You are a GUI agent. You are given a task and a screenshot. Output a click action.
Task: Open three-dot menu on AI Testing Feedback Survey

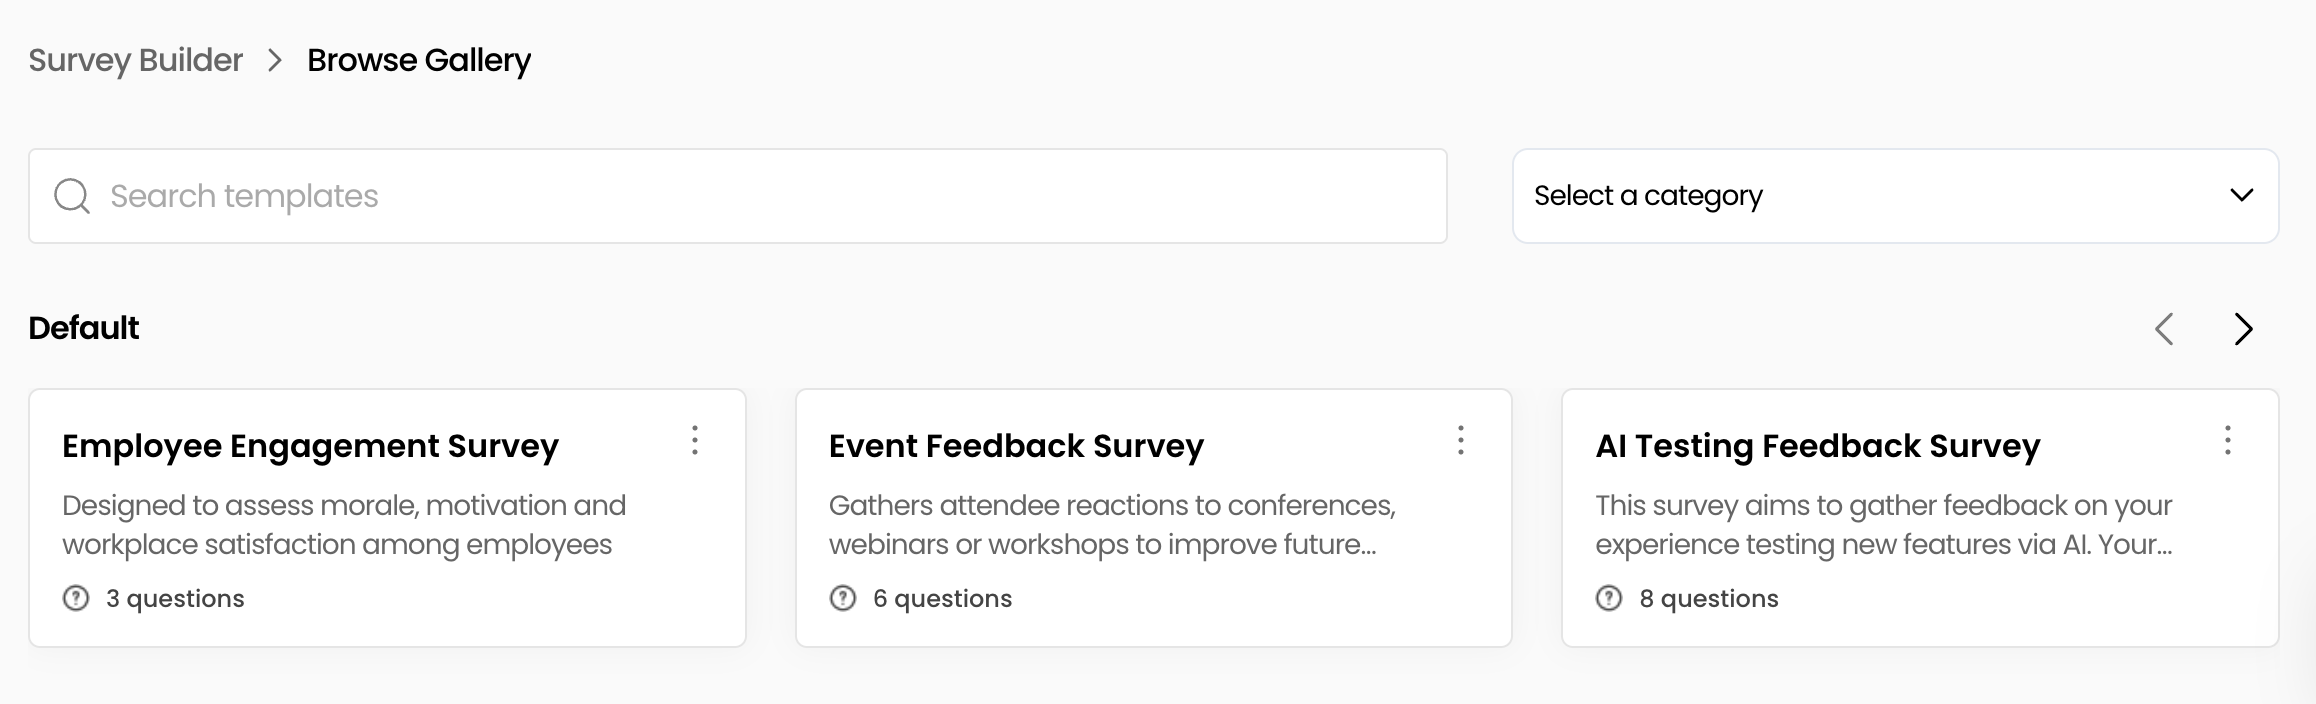(2227, 441)
